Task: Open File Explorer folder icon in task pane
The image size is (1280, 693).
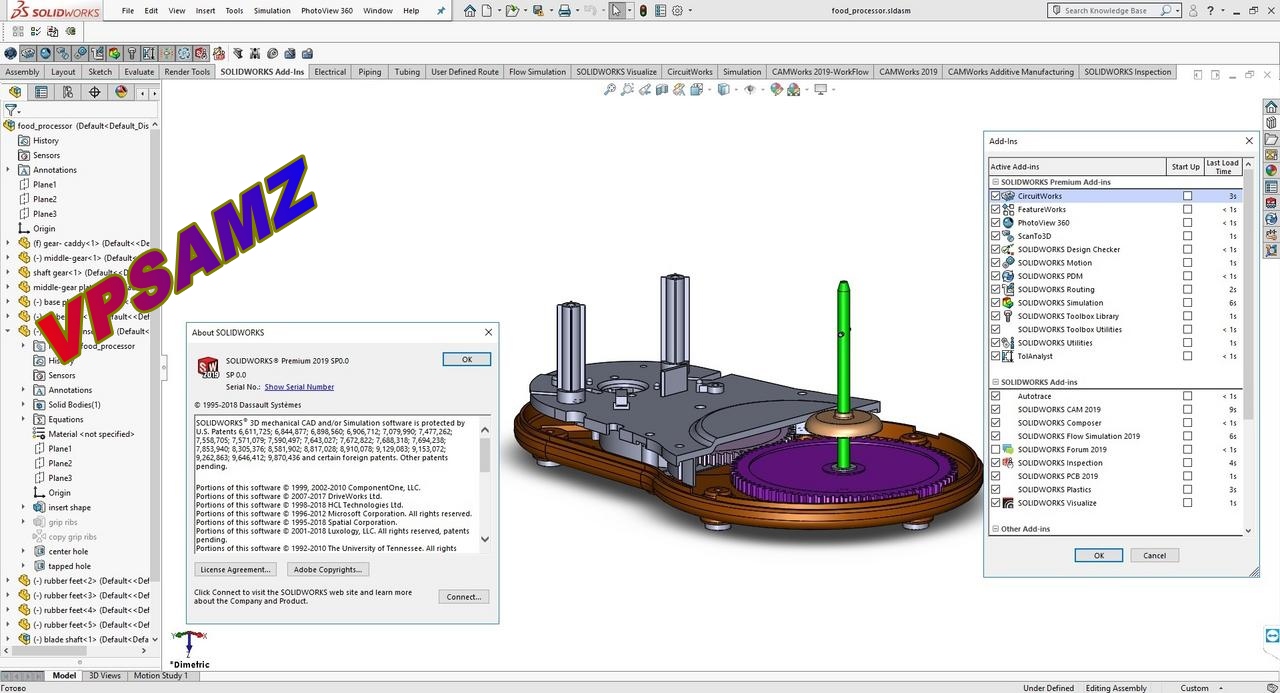Action: click(x=1271, y=139)
